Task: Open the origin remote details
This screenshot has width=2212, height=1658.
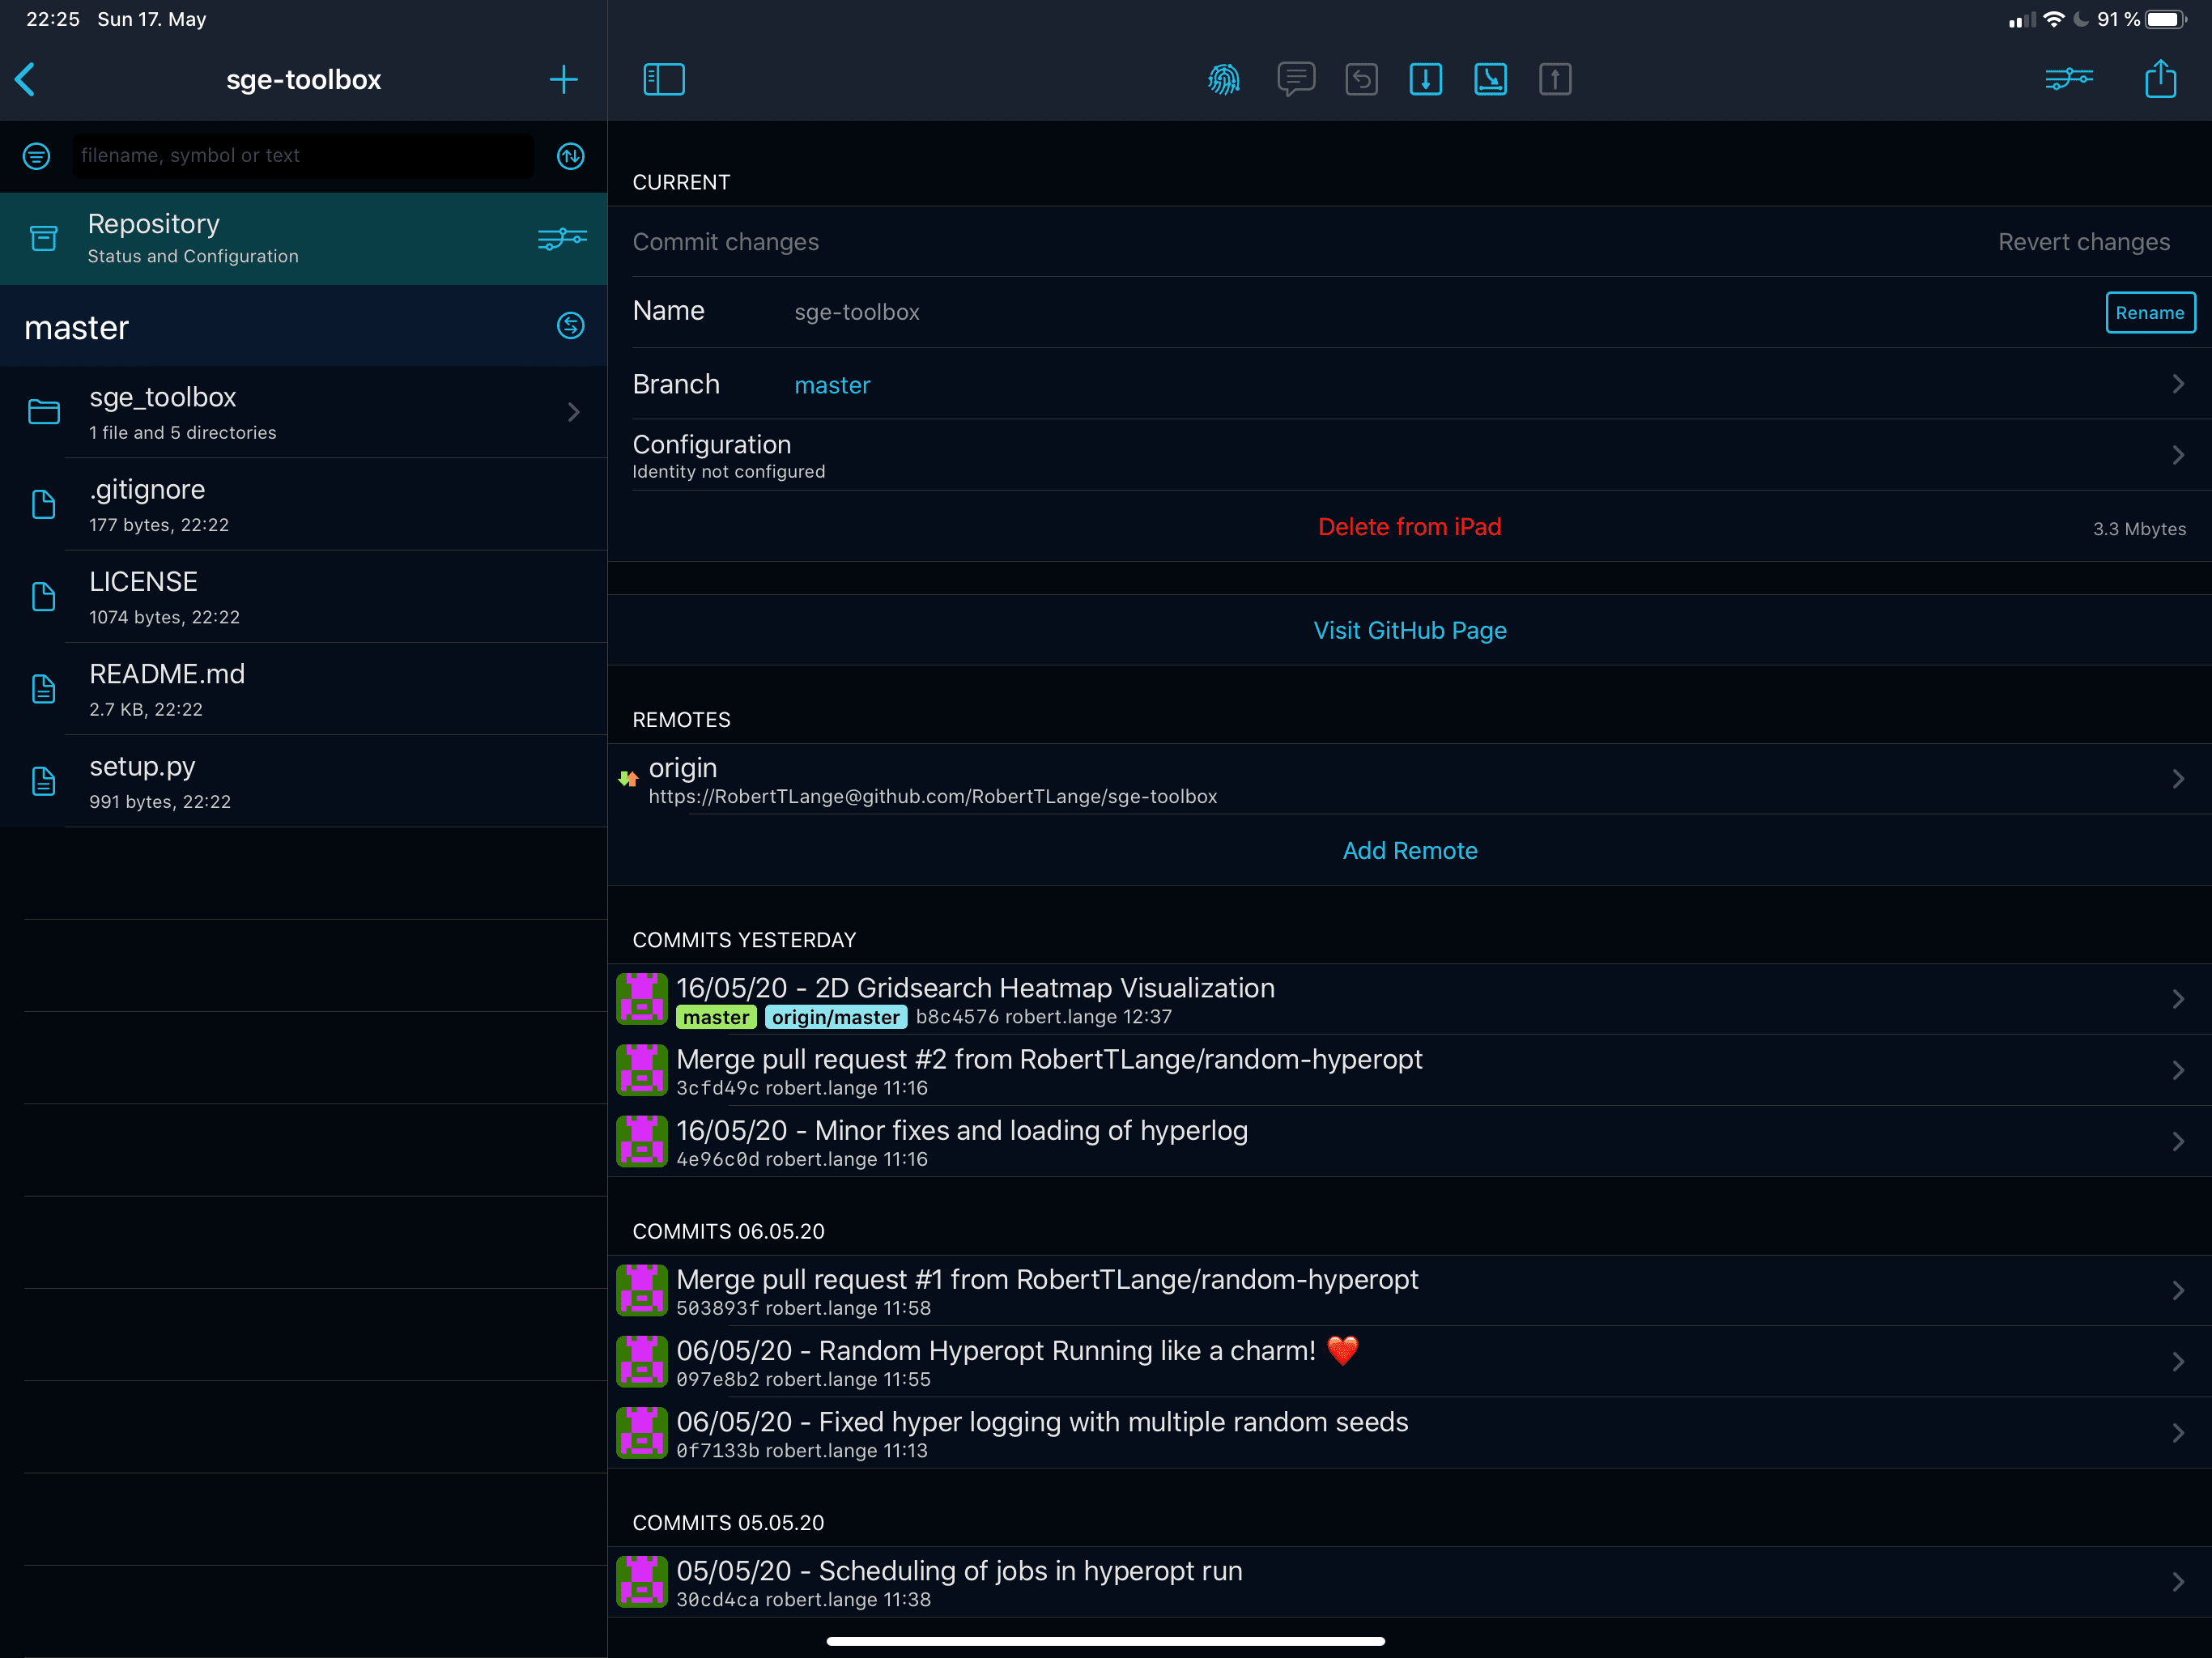Action: [x=1410, y=779]
